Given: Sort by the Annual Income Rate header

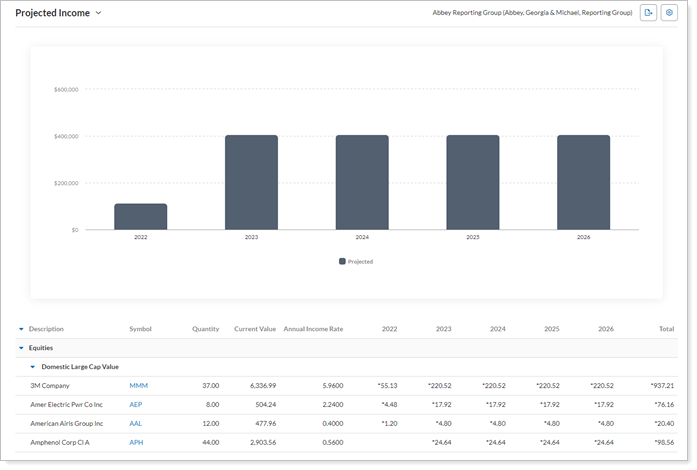Looking at the screenshot, I should 313,329.
